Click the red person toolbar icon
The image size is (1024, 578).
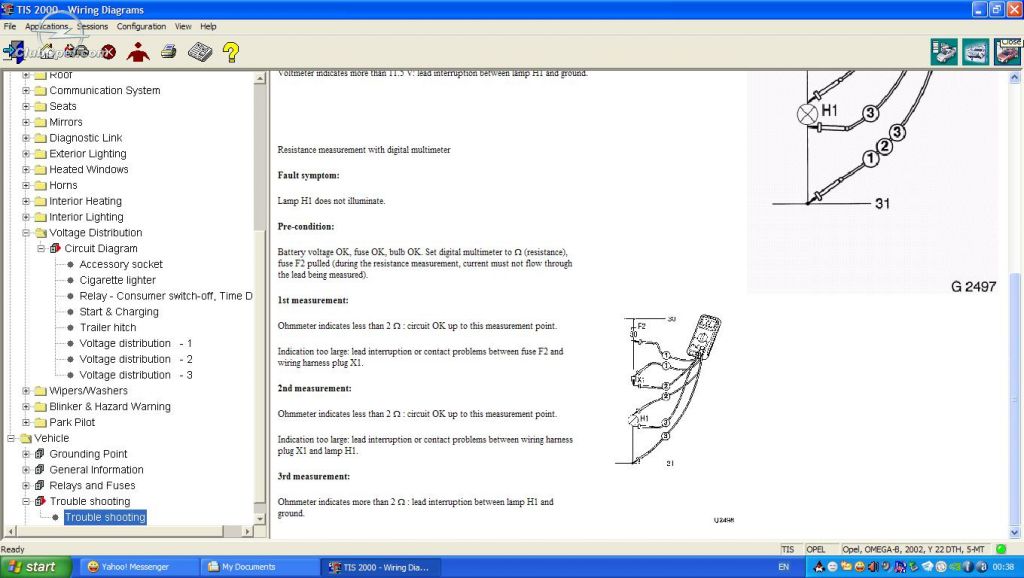click(138, 52)
